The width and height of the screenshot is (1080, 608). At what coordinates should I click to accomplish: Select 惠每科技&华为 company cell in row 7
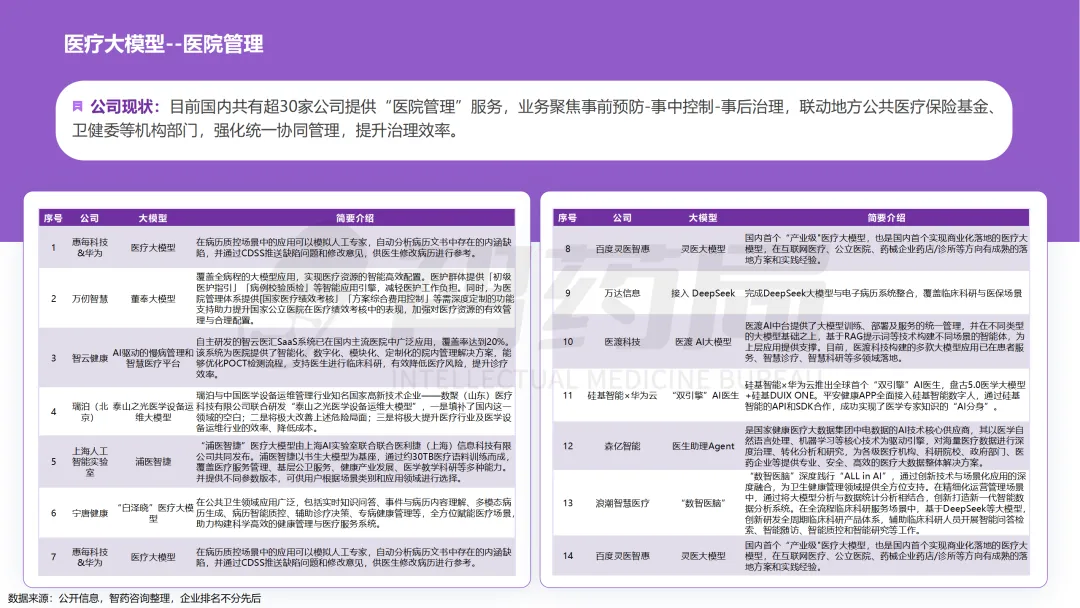[90, 557]
